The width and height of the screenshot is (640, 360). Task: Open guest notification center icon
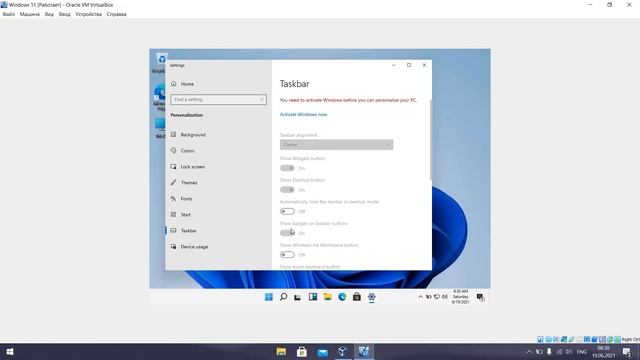[480, 297]
